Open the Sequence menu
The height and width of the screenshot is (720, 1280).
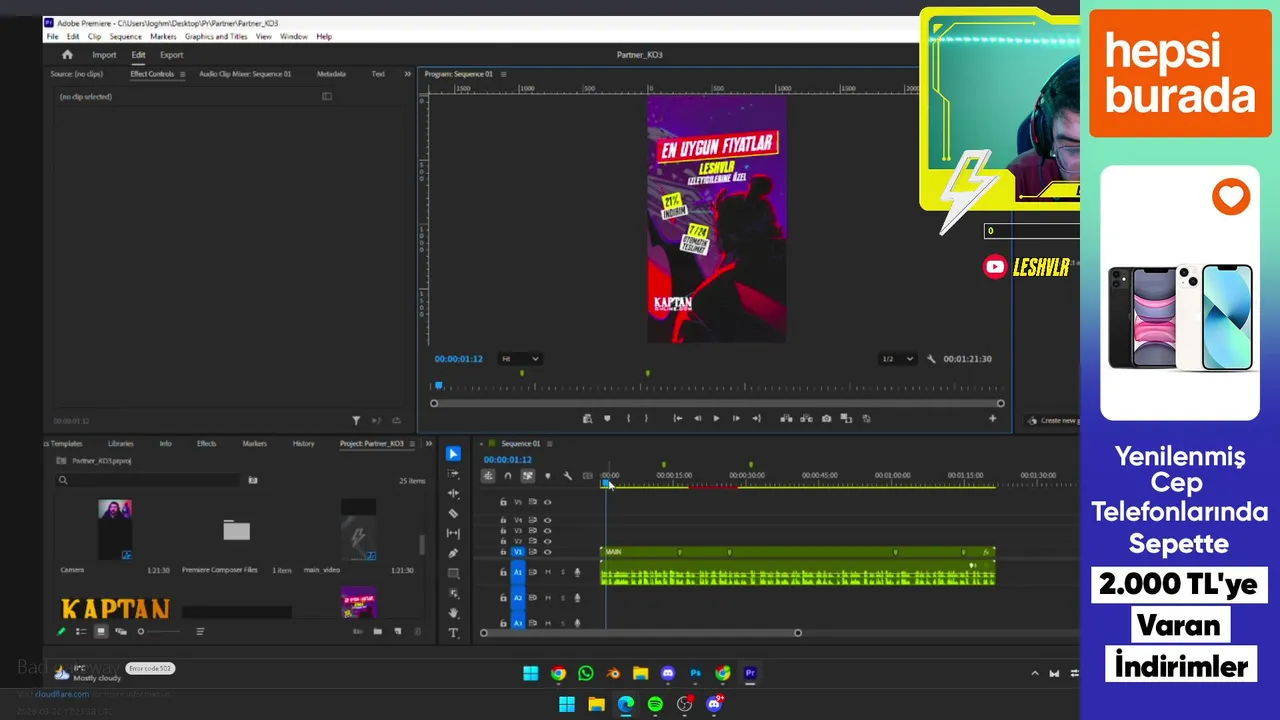point(125,36)
